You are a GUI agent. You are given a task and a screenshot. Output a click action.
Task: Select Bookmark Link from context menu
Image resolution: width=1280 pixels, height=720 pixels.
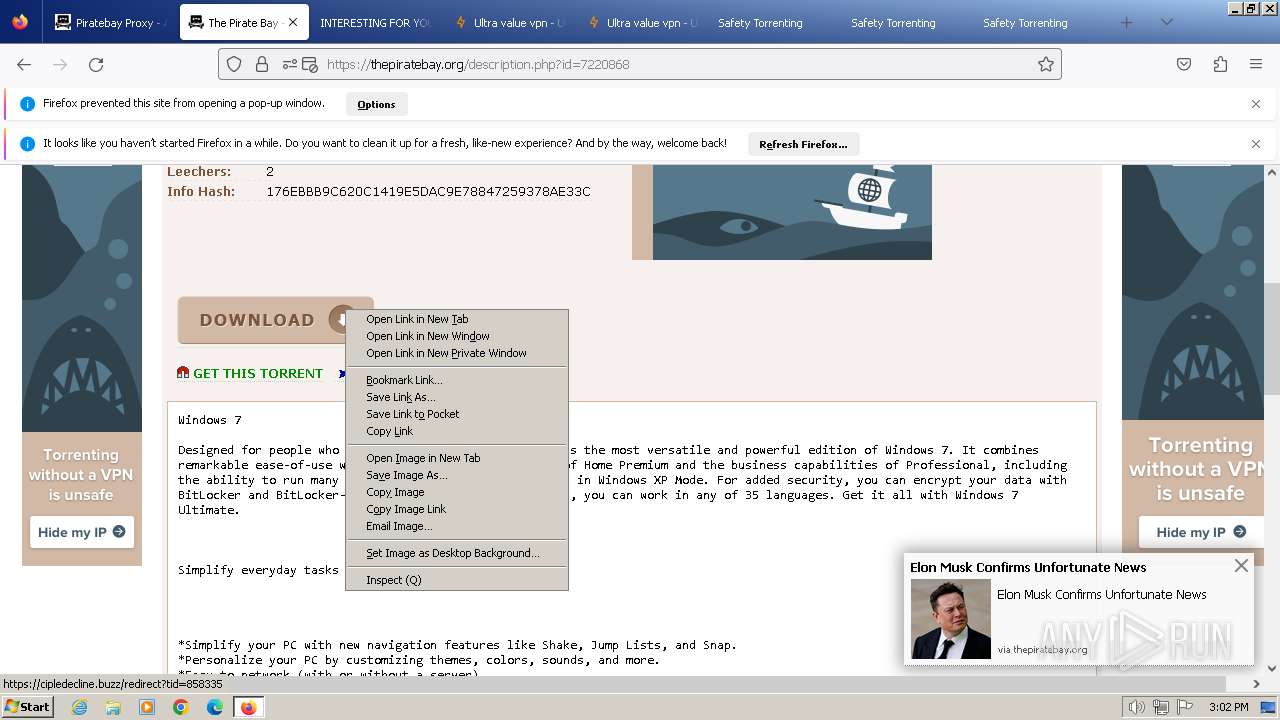(x=457, y=380)
